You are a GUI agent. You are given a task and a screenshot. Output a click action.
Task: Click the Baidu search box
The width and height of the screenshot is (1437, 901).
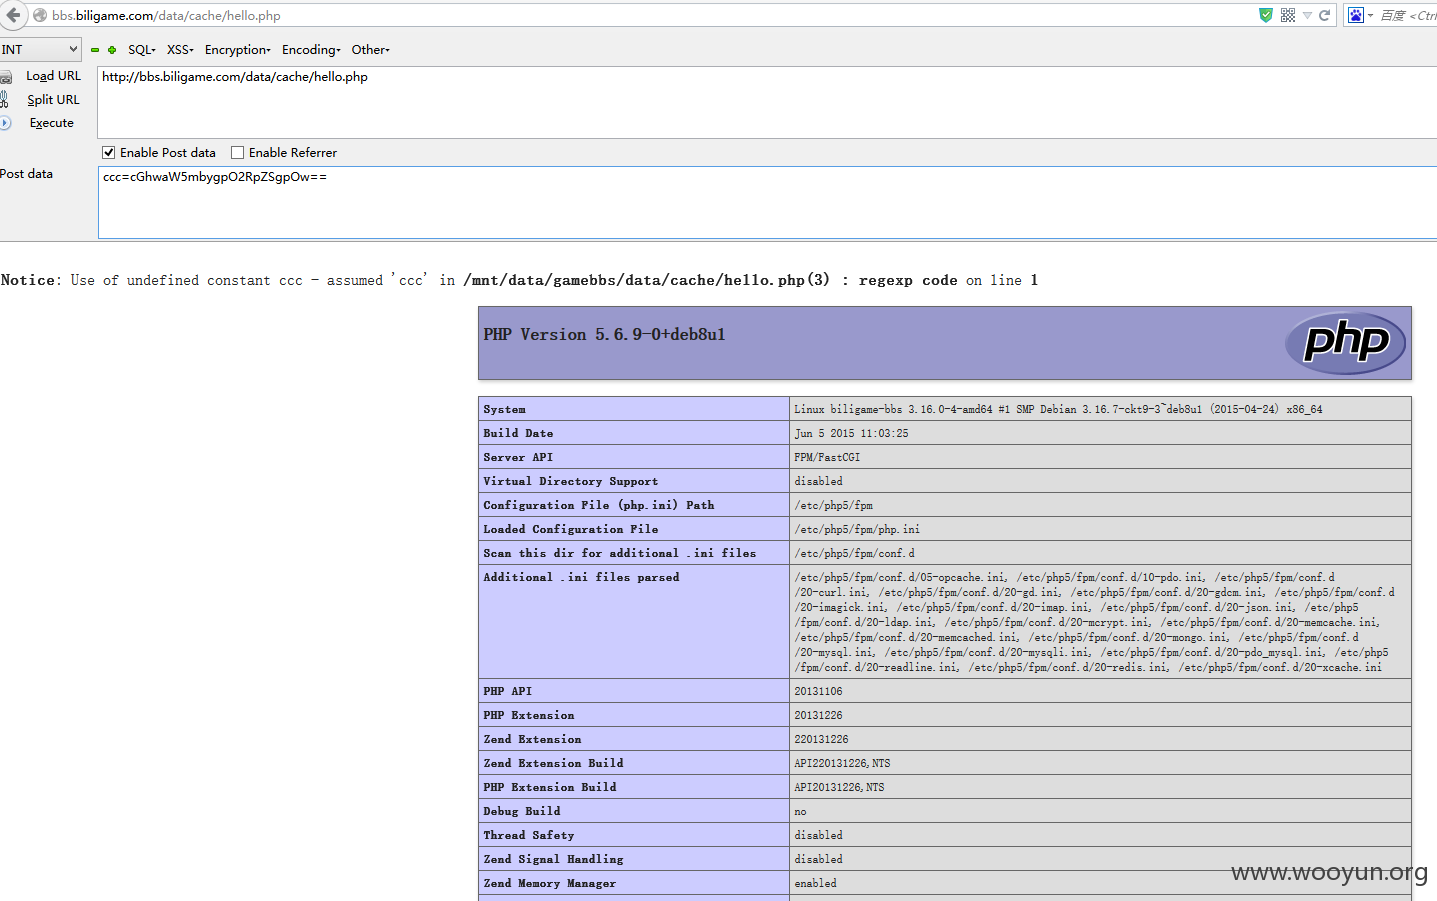1408,15
